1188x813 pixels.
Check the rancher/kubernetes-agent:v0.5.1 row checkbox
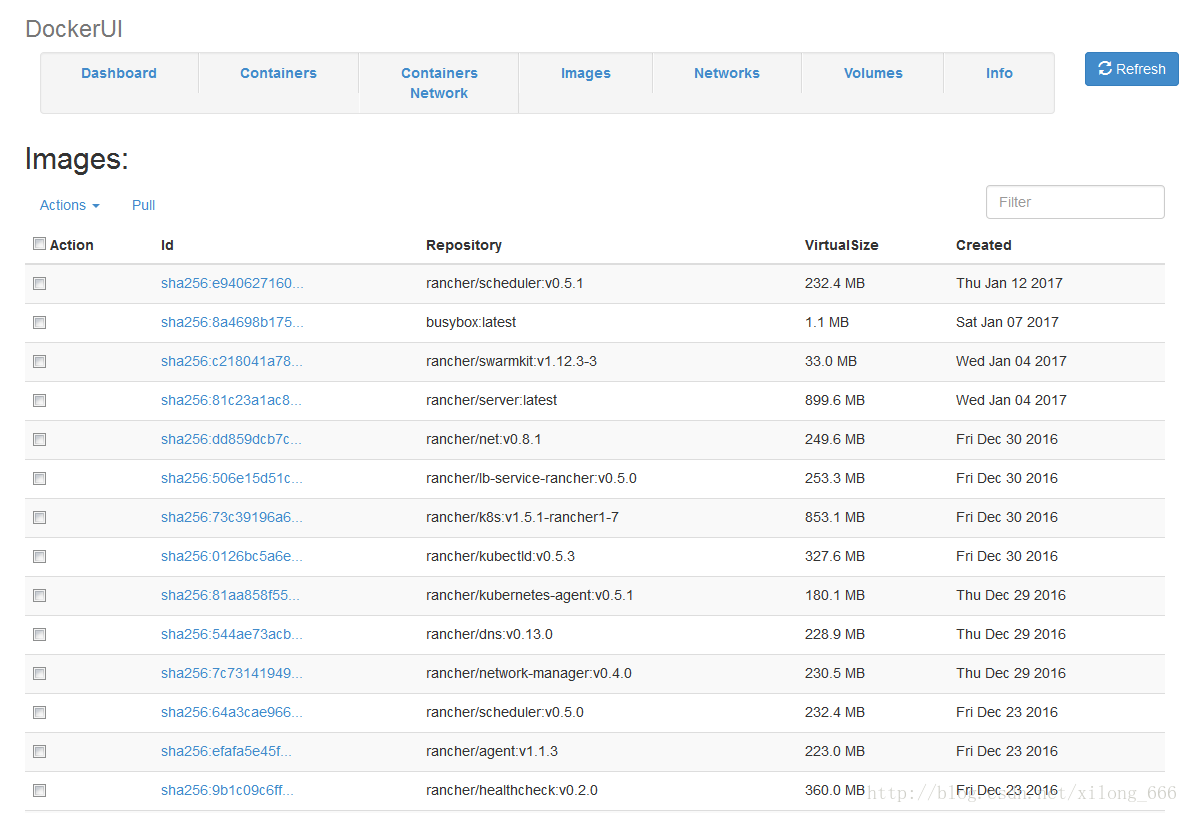pos(39,596)
